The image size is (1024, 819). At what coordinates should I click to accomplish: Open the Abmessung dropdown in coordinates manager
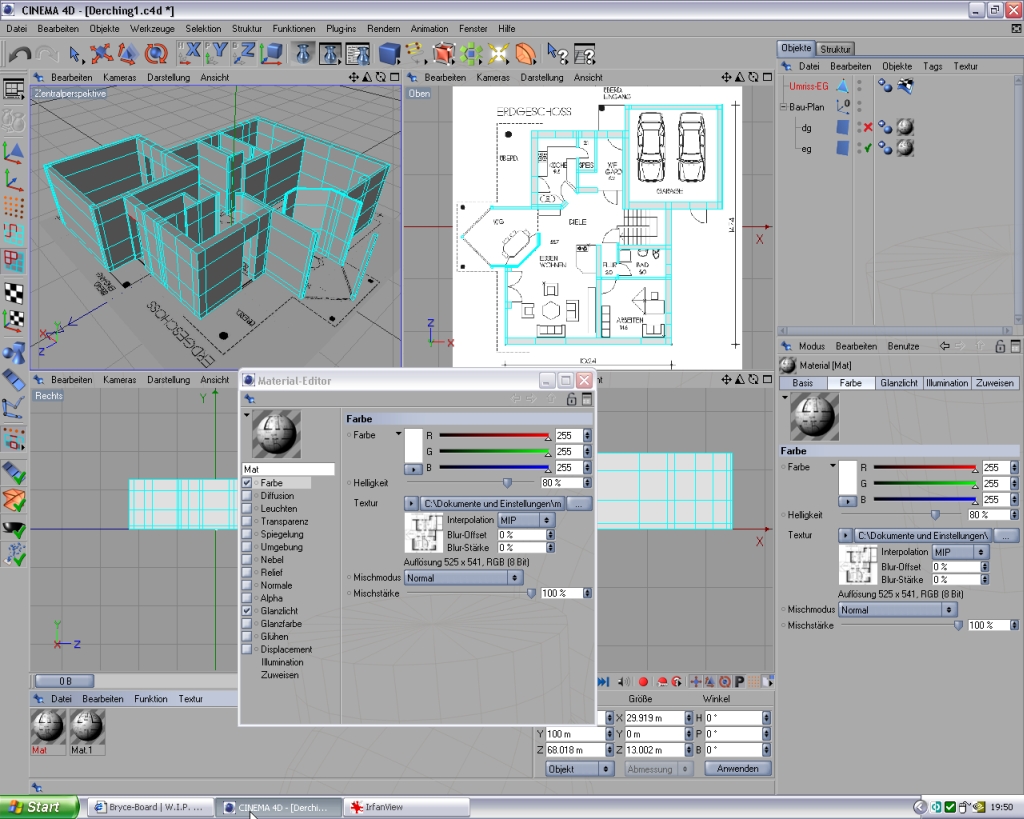tap(658, 769)
